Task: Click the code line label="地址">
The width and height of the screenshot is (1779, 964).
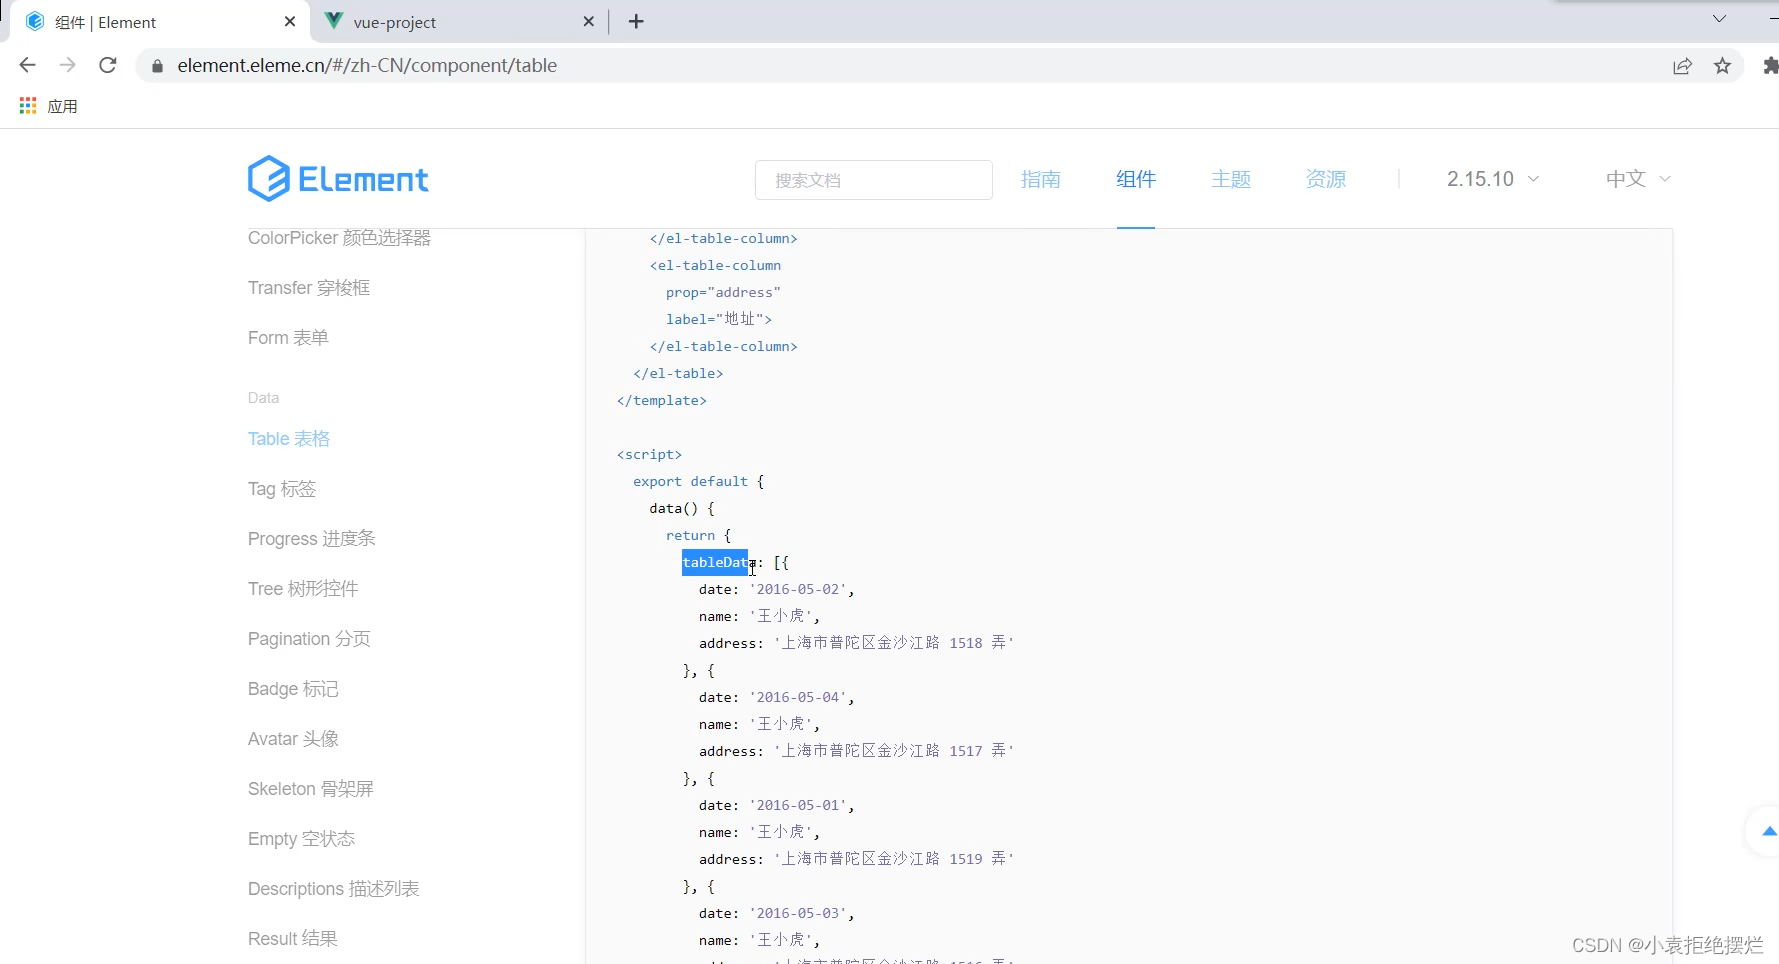Action: point(719,319)
